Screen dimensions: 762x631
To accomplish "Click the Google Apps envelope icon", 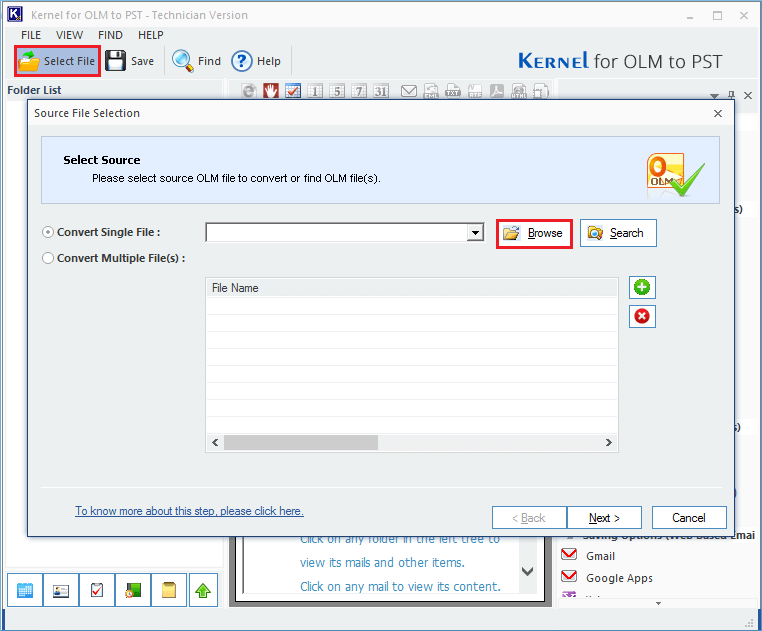I will point(569,576).
